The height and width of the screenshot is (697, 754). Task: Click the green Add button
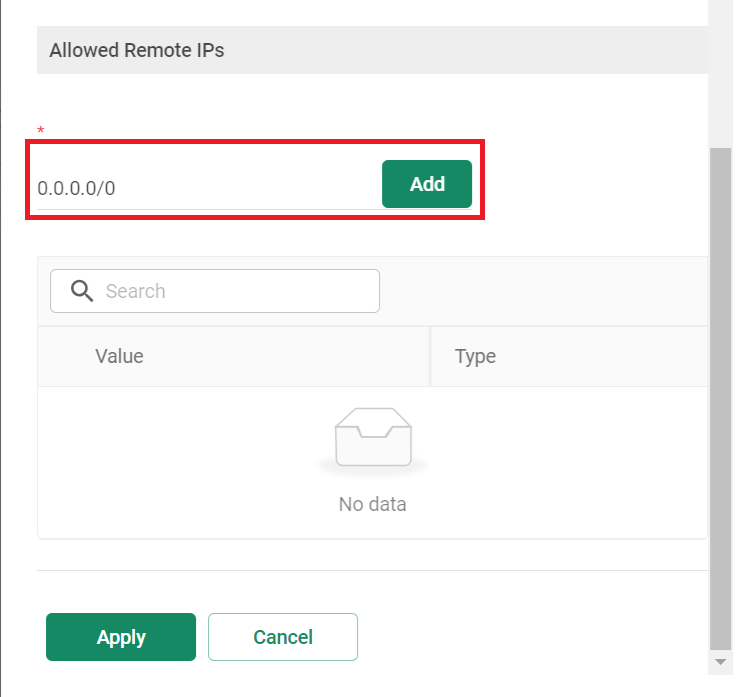(427, 184)
